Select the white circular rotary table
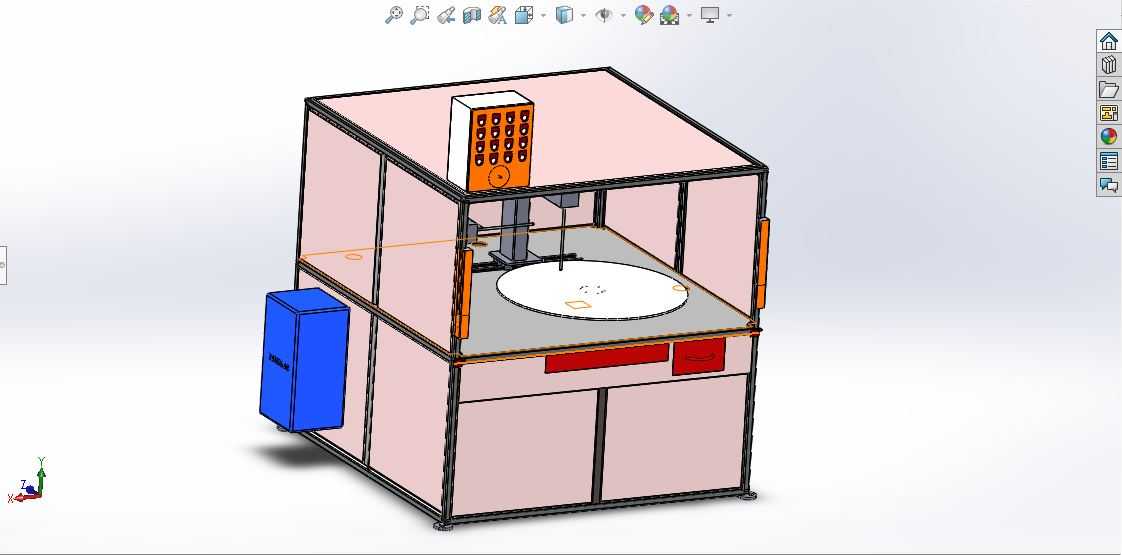Screen dimensions: 1122x555 tap(592, 290)
